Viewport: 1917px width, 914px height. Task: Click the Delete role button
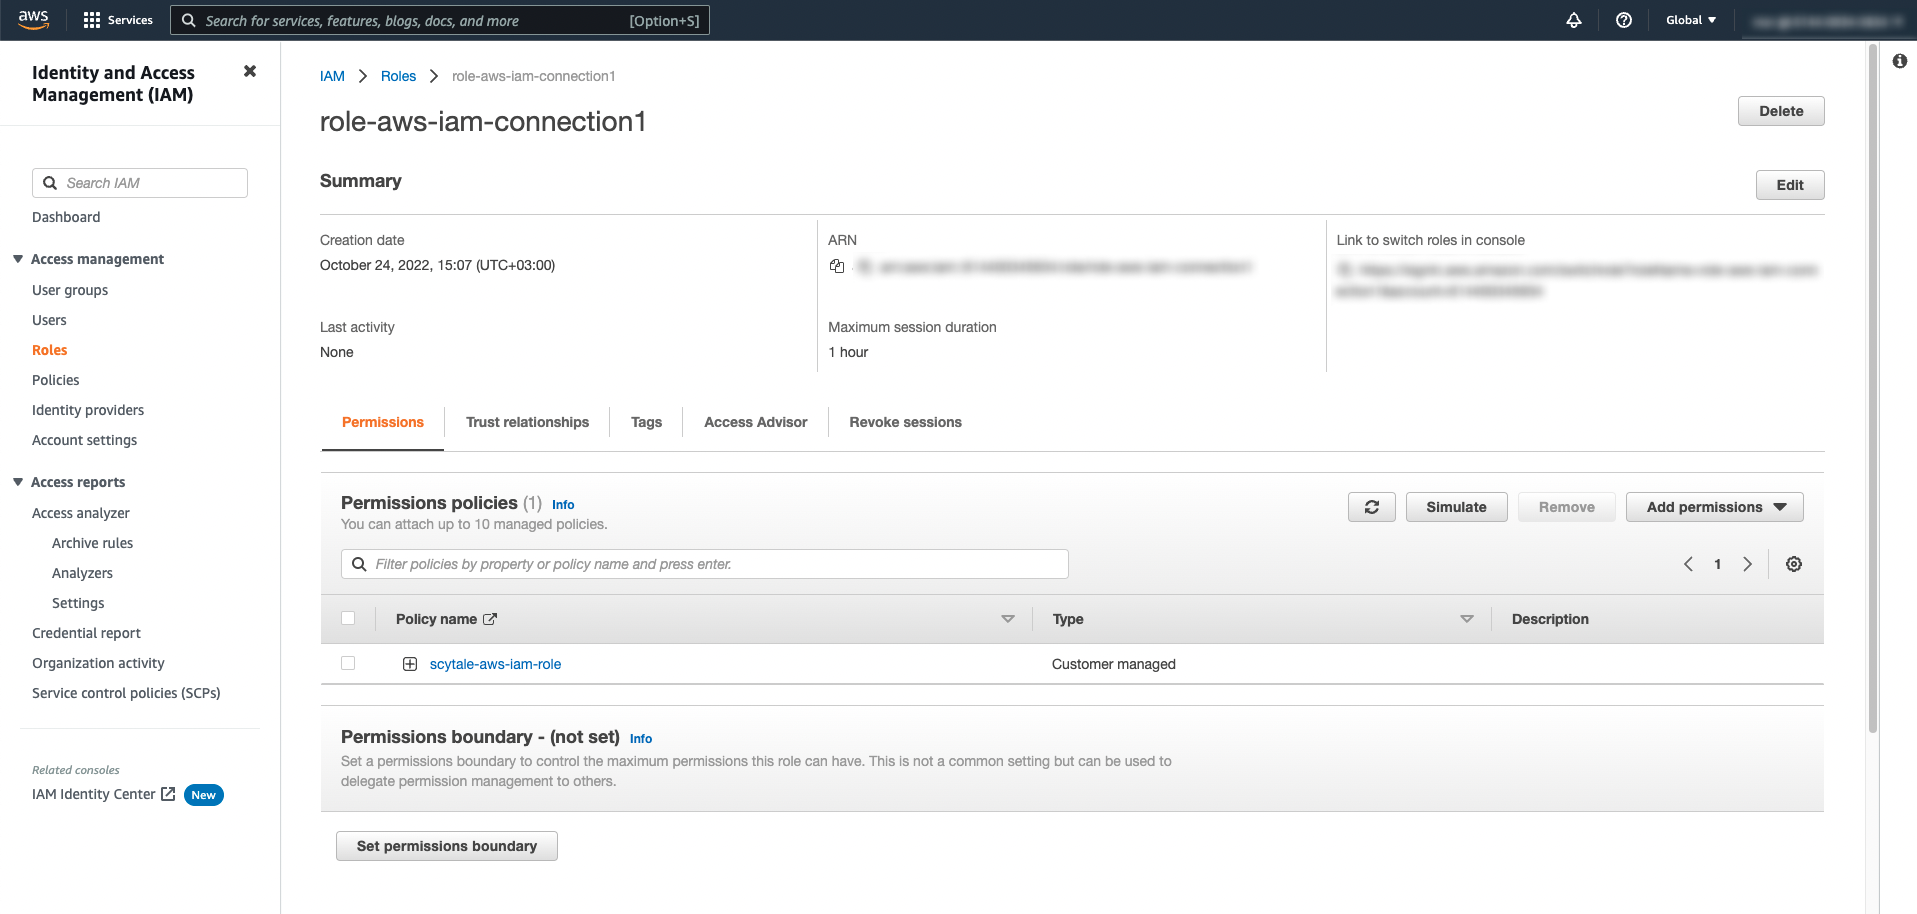tap(1781, 111)
